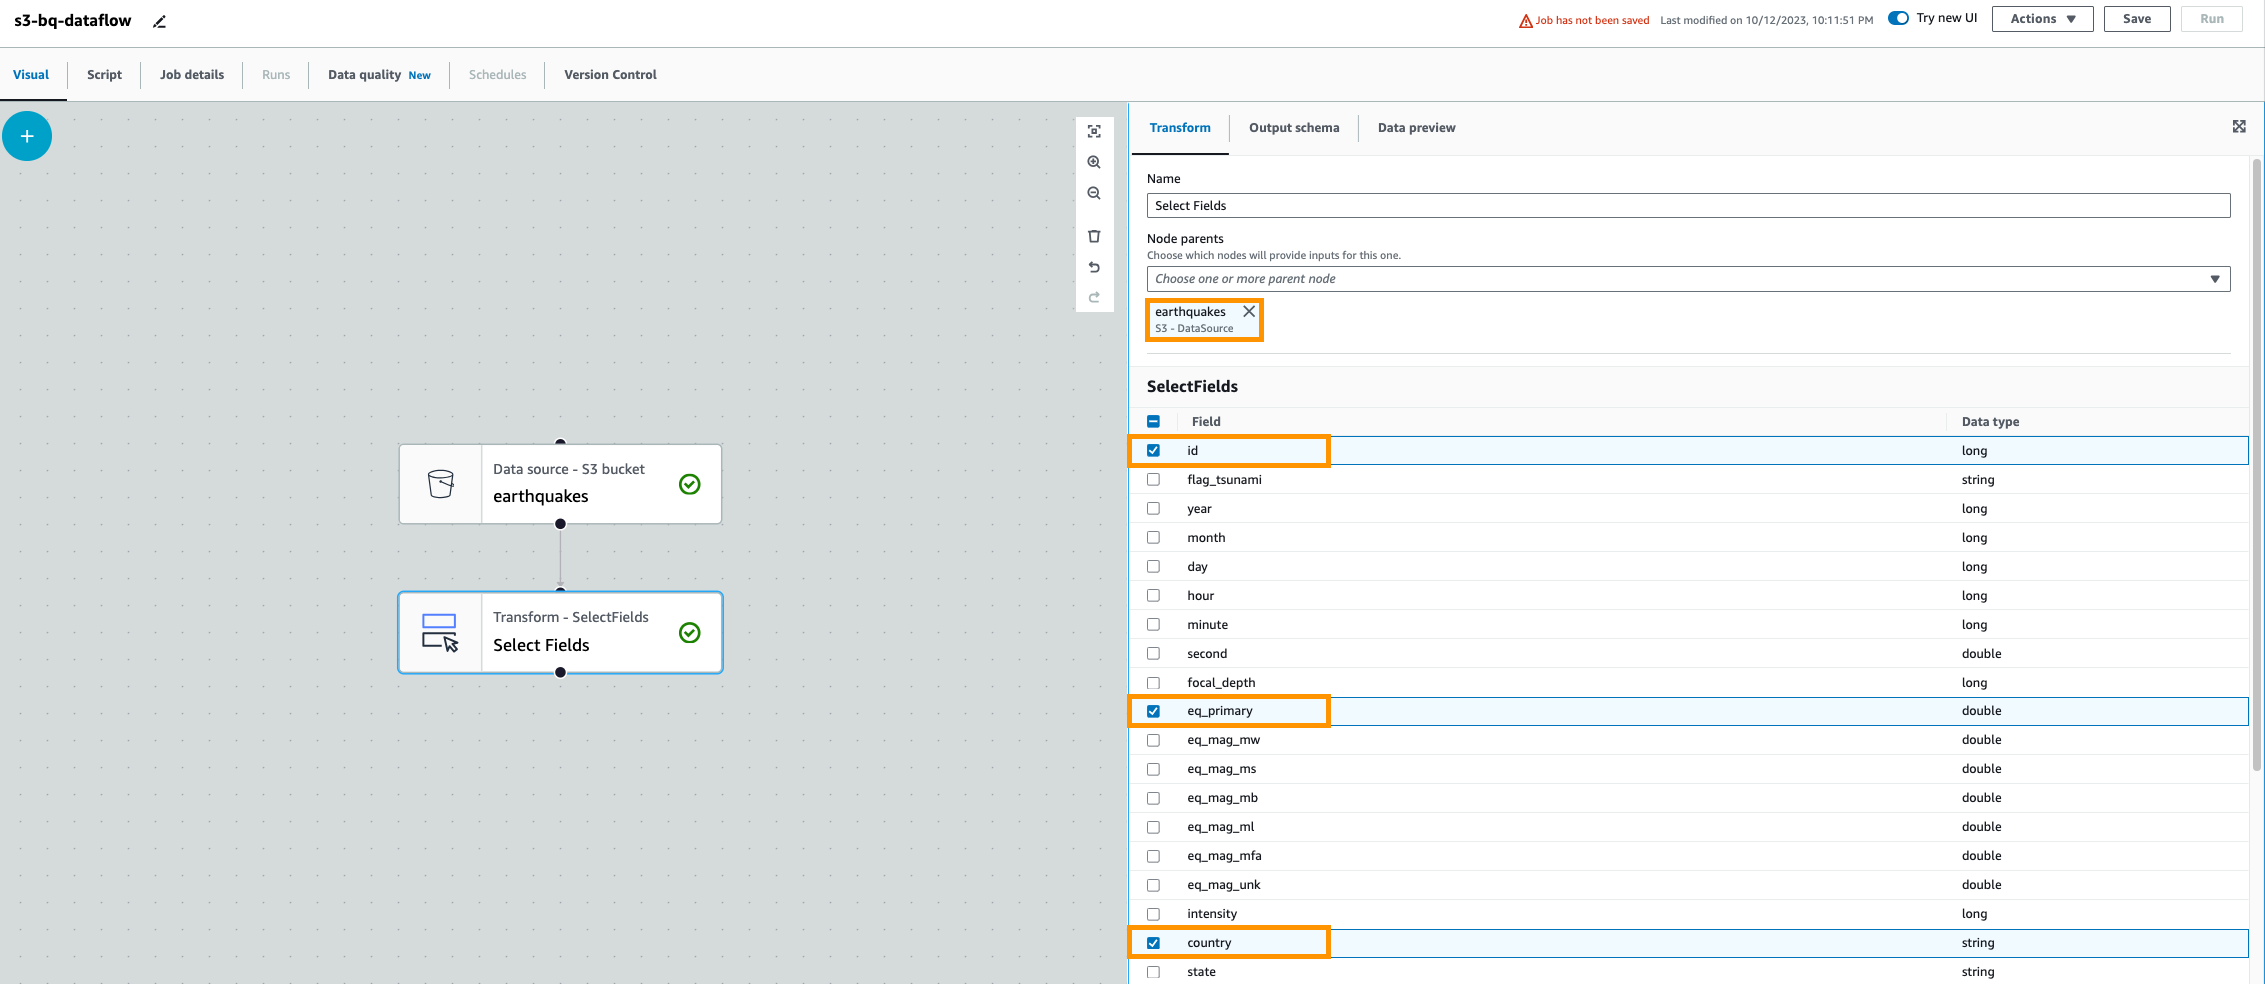Viewport: 2265px width, 984px height.
Task: Click the output connector of Select Fields node
Action: (x=560, y=672)
